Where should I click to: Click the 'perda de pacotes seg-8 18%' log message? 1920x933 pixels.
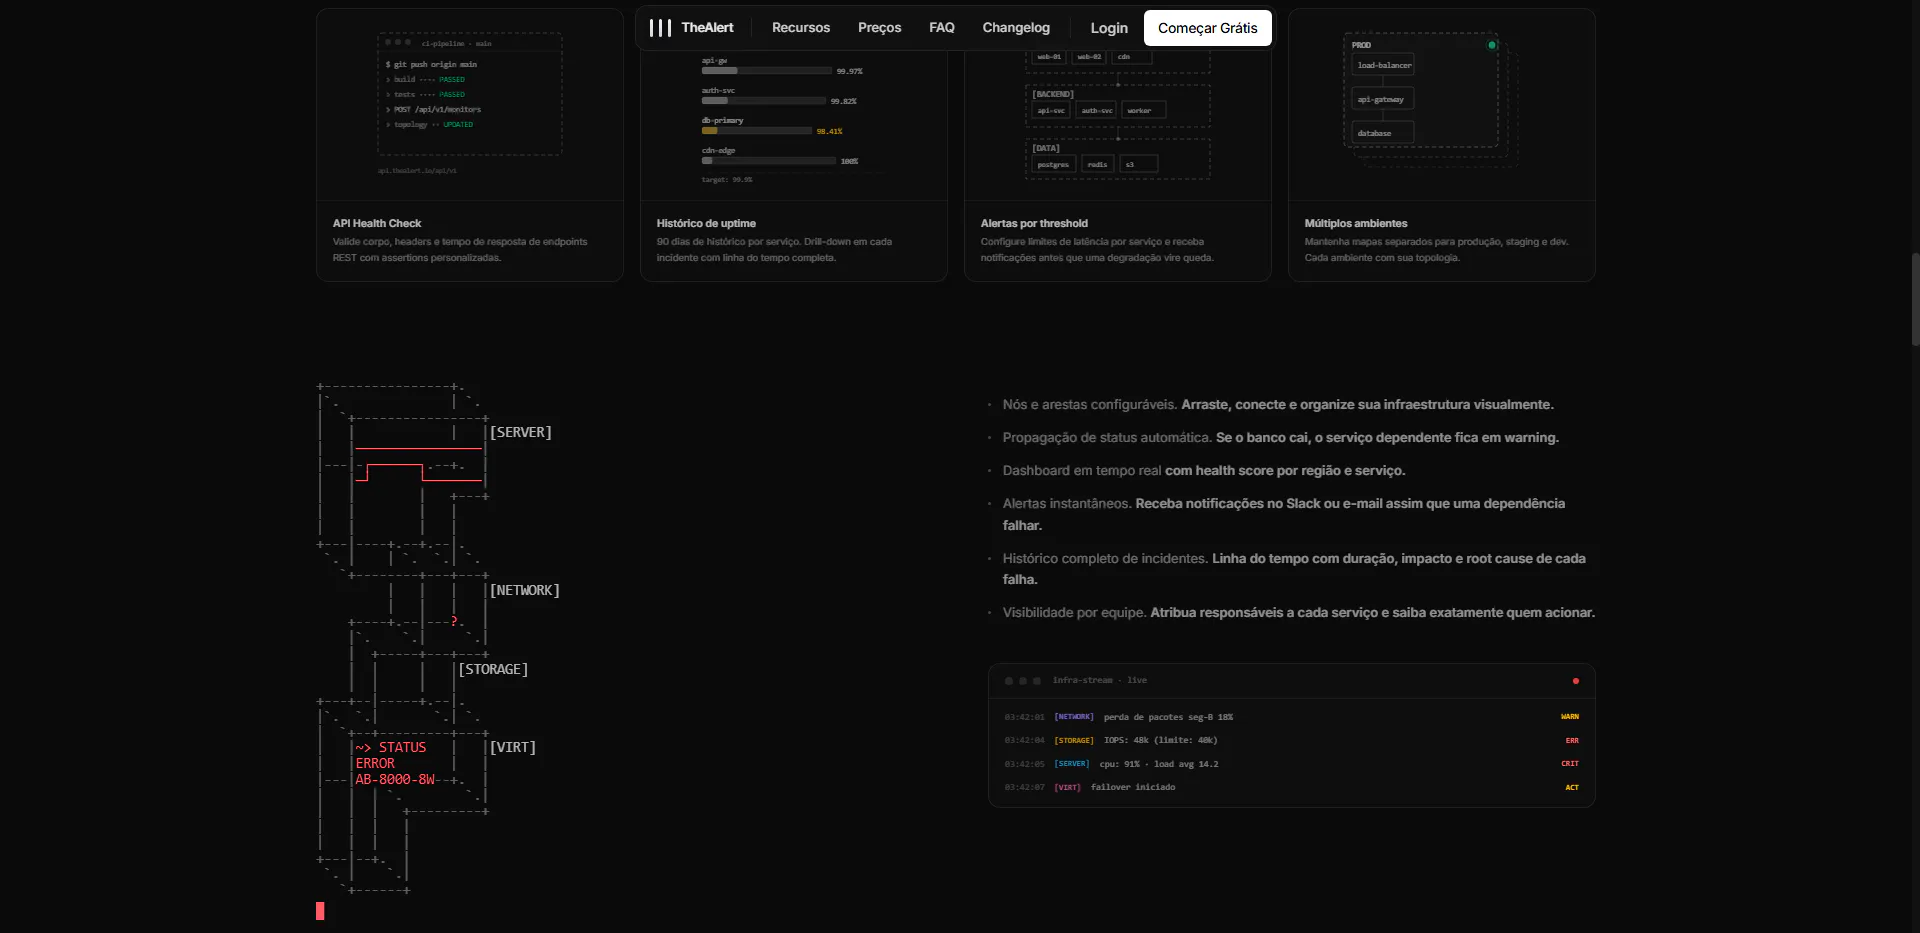pos(1168,717)
